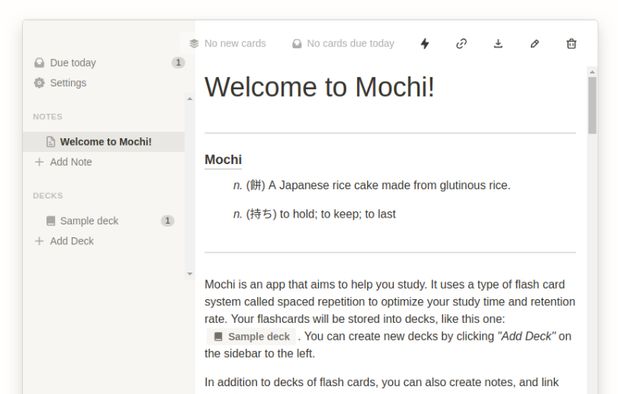Click the sidebar scroll down arrow
Screen dimensions: 618x394
[190, 273]
